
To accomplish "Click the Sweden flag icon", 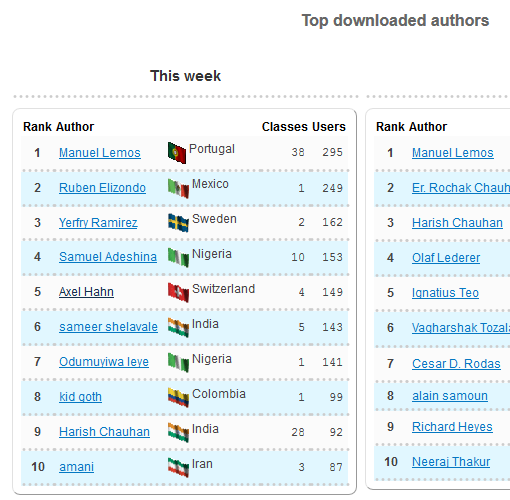I will 178,223.
